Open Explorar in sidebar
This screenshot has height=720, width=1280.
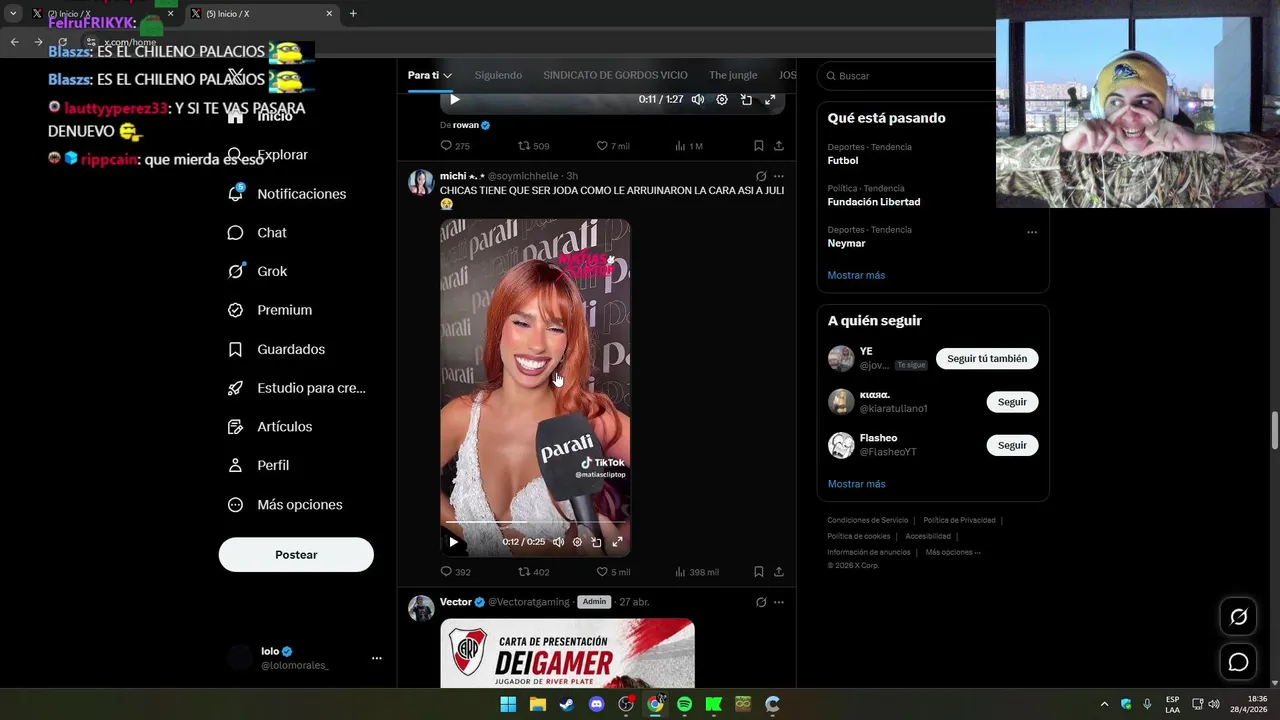(x=268, y=155)
